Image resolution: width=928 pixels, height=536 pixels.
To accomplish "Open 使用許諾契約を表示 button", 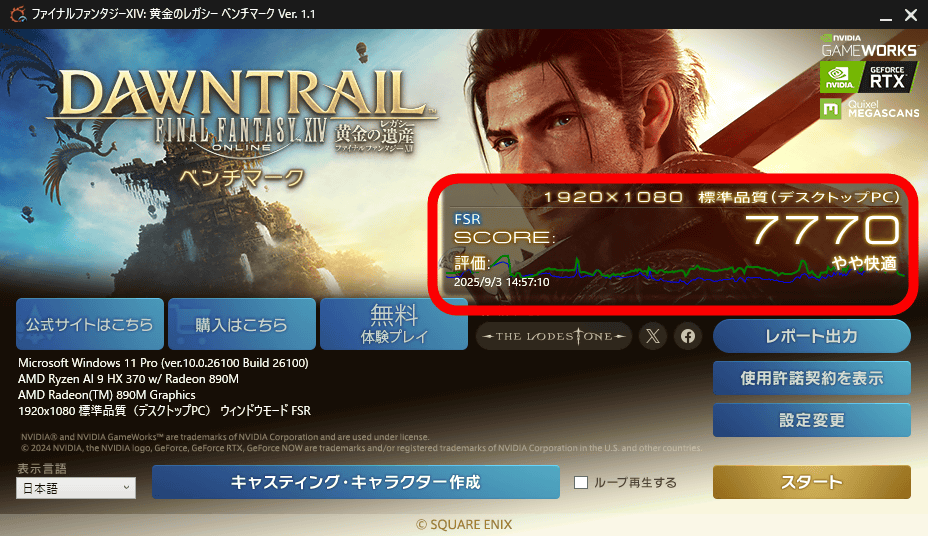I will tap(811, 378).
